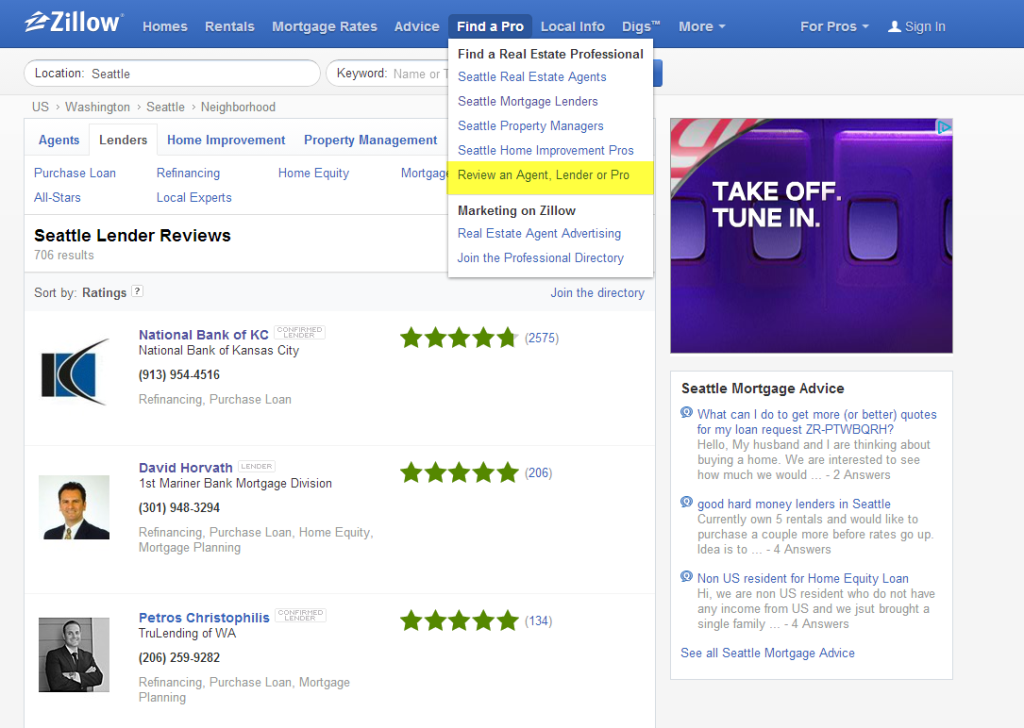Click question icon beside hard money lenders
This screenshot has width=1024, height=728.
point(686,502)
